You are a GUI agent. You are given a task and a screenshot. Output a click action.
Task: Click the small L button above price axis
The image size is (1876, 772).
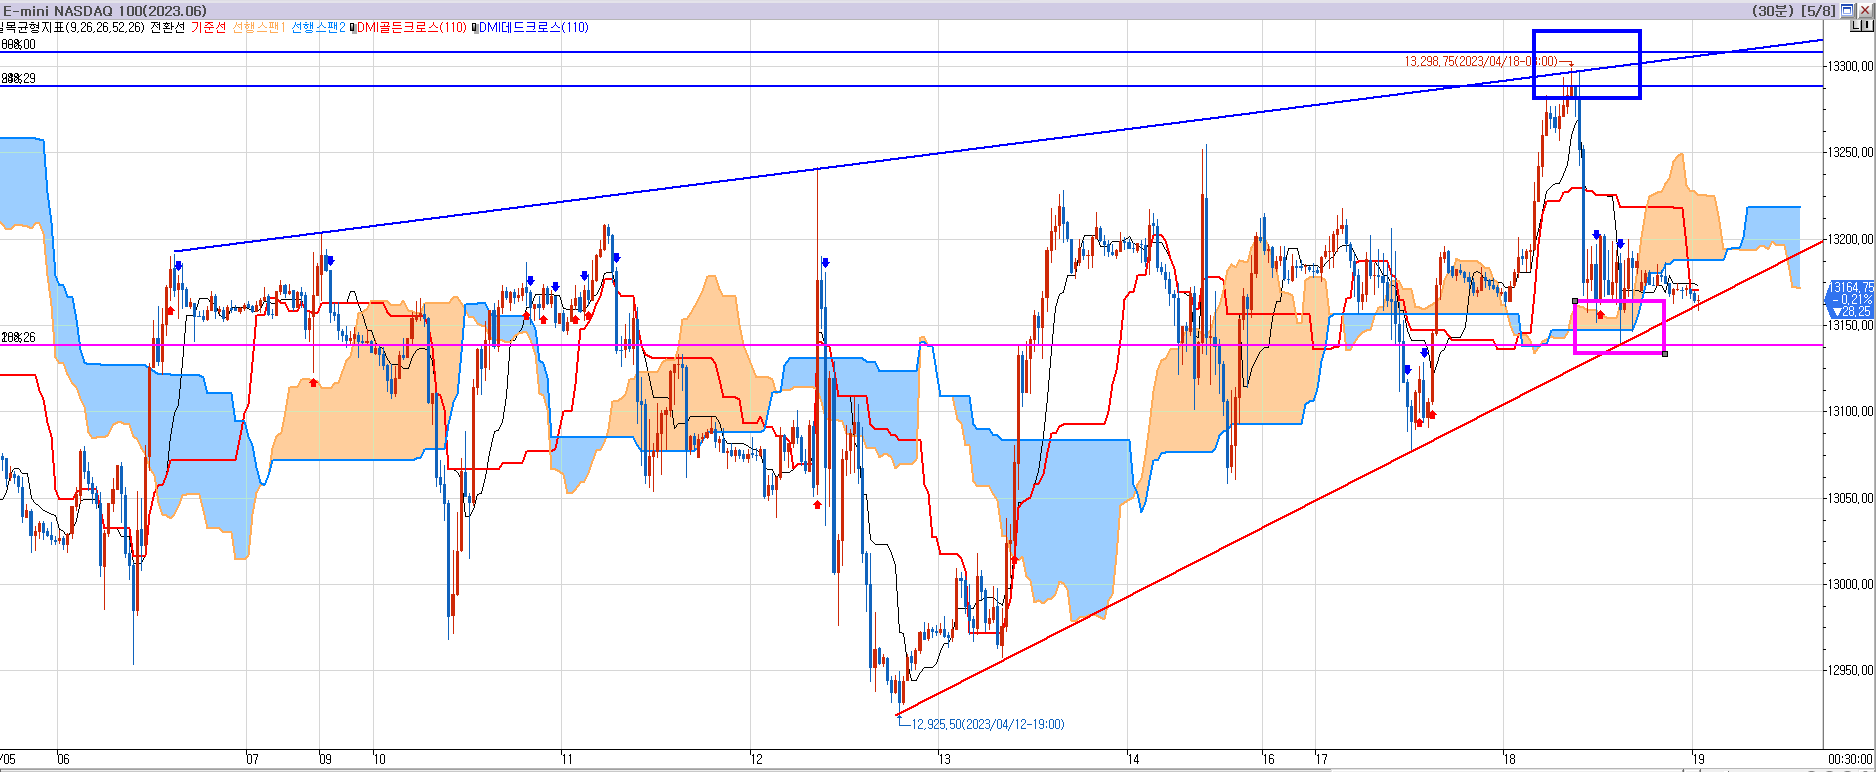[1856, 25]
